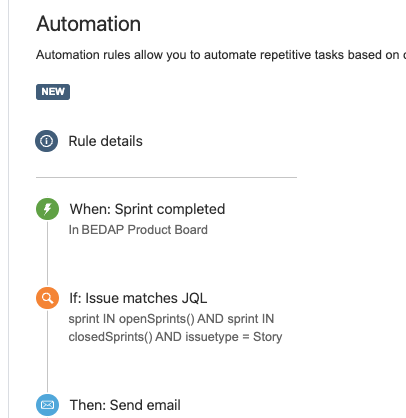Open the If: Issue matches JQL condition
406x418 pixels.
(138, 298)
